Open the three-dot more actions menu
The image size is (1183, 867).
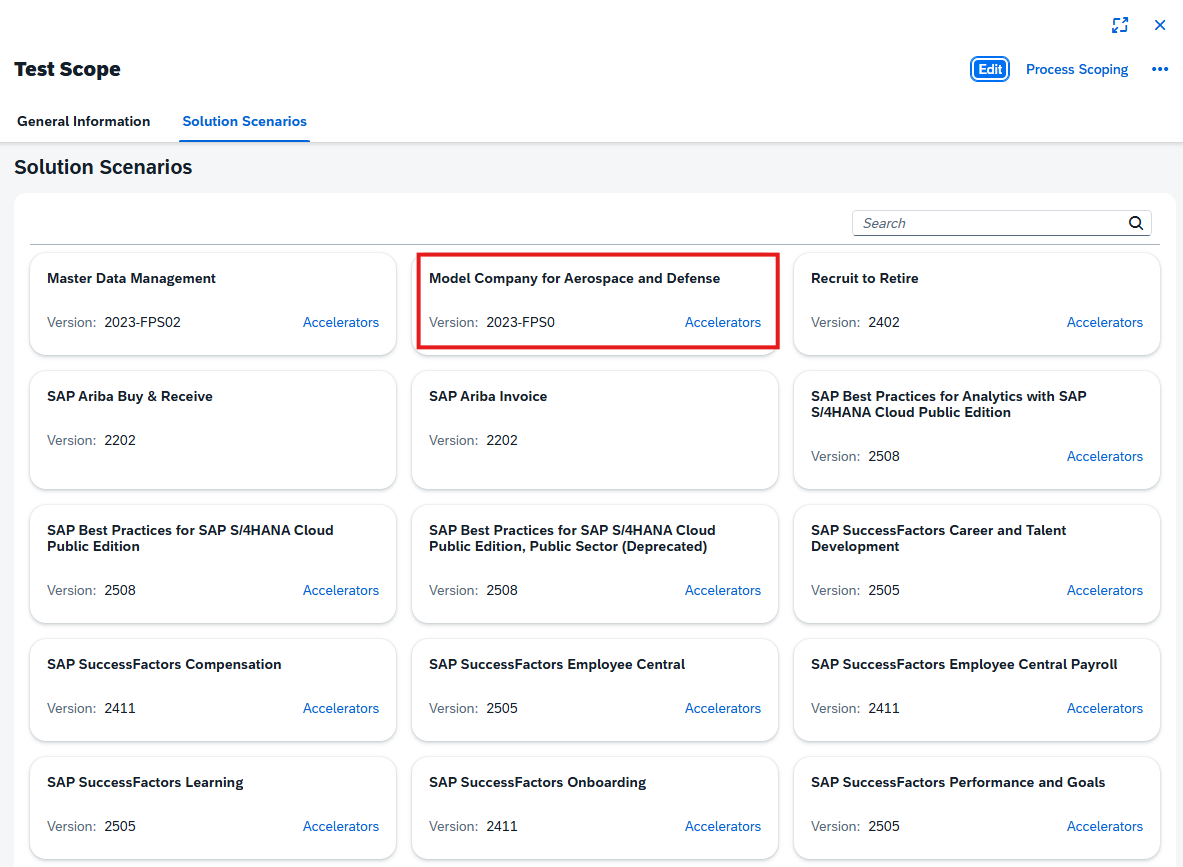[1160, 69]
